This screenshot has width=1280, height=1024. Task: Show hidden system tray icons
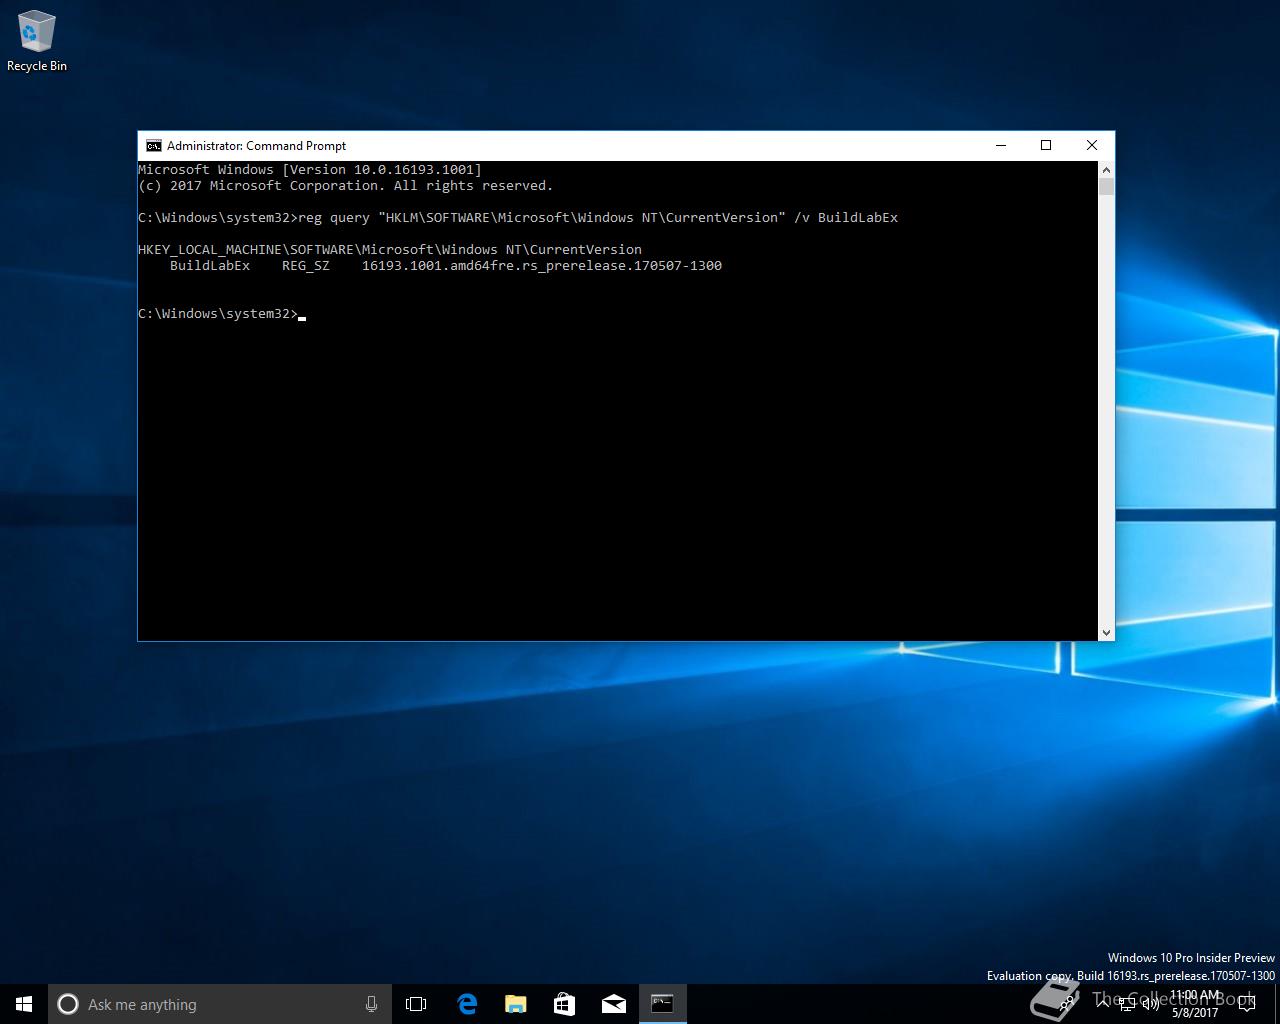point(1103,1004)
